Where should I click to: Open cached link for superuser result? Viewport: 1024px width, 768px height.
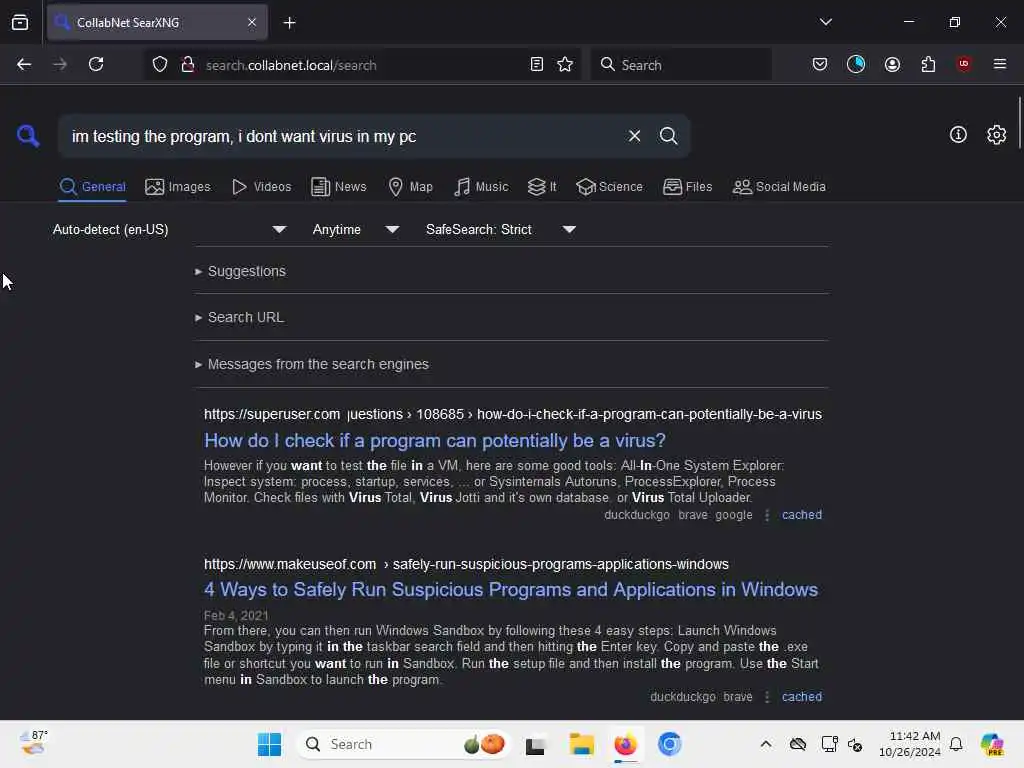pos(801,515)
